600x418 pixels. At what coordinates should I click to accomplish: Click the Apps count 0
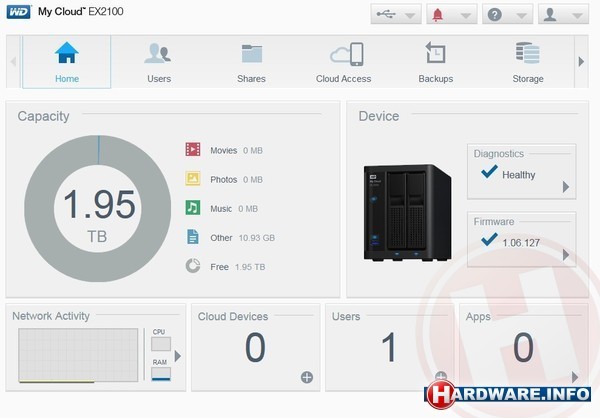coord(523,347)
